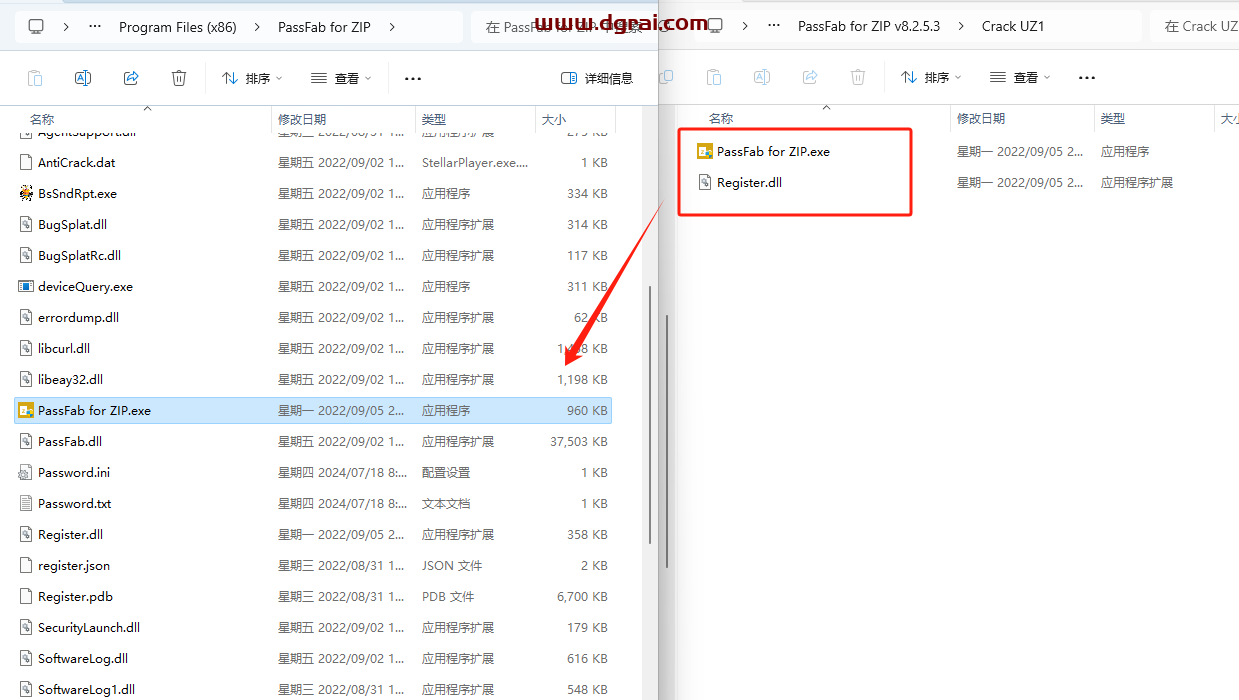This screenshot has width=1239, height=700.
Task: Select Password.txt text file icon
Action: pos(26,503)
